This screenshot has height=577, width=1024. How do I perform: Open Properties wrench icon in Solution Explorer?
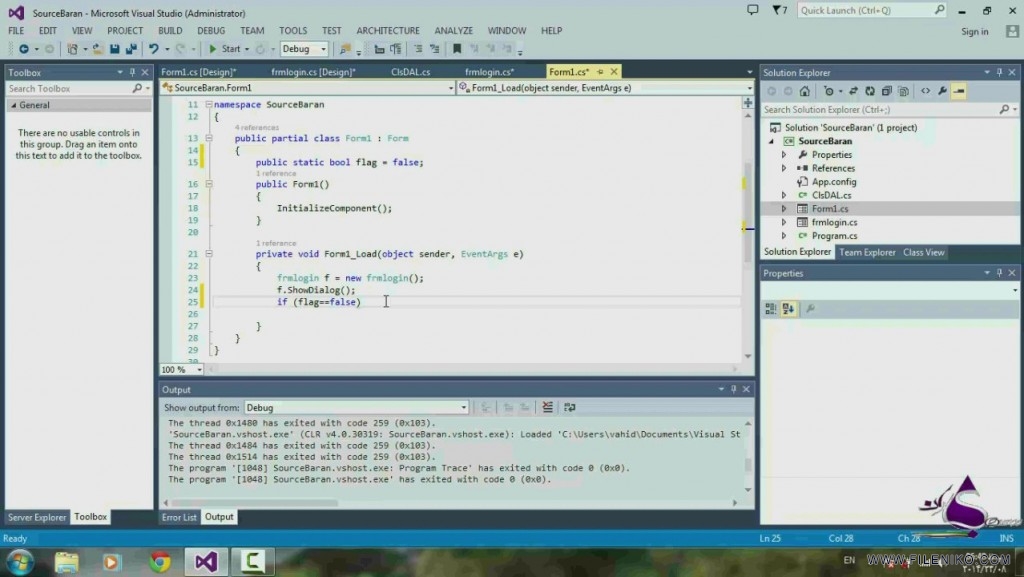click(942, 91)
